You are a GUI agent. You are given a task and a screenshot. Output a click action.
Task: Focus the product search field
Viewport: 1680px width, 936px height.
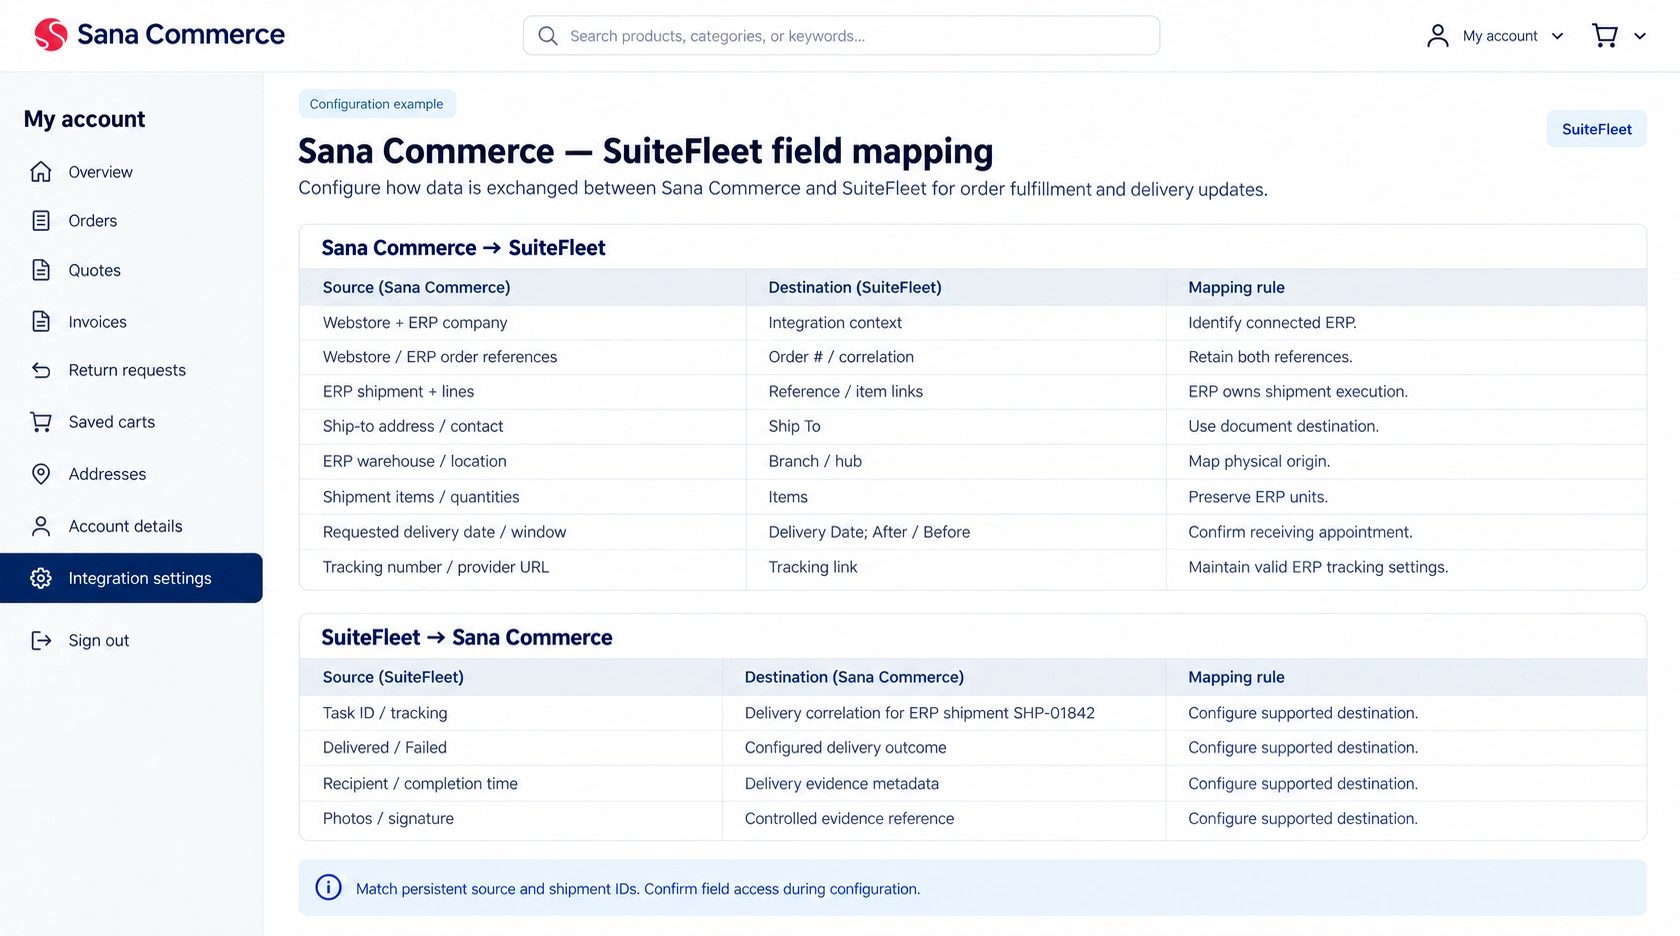841,36
